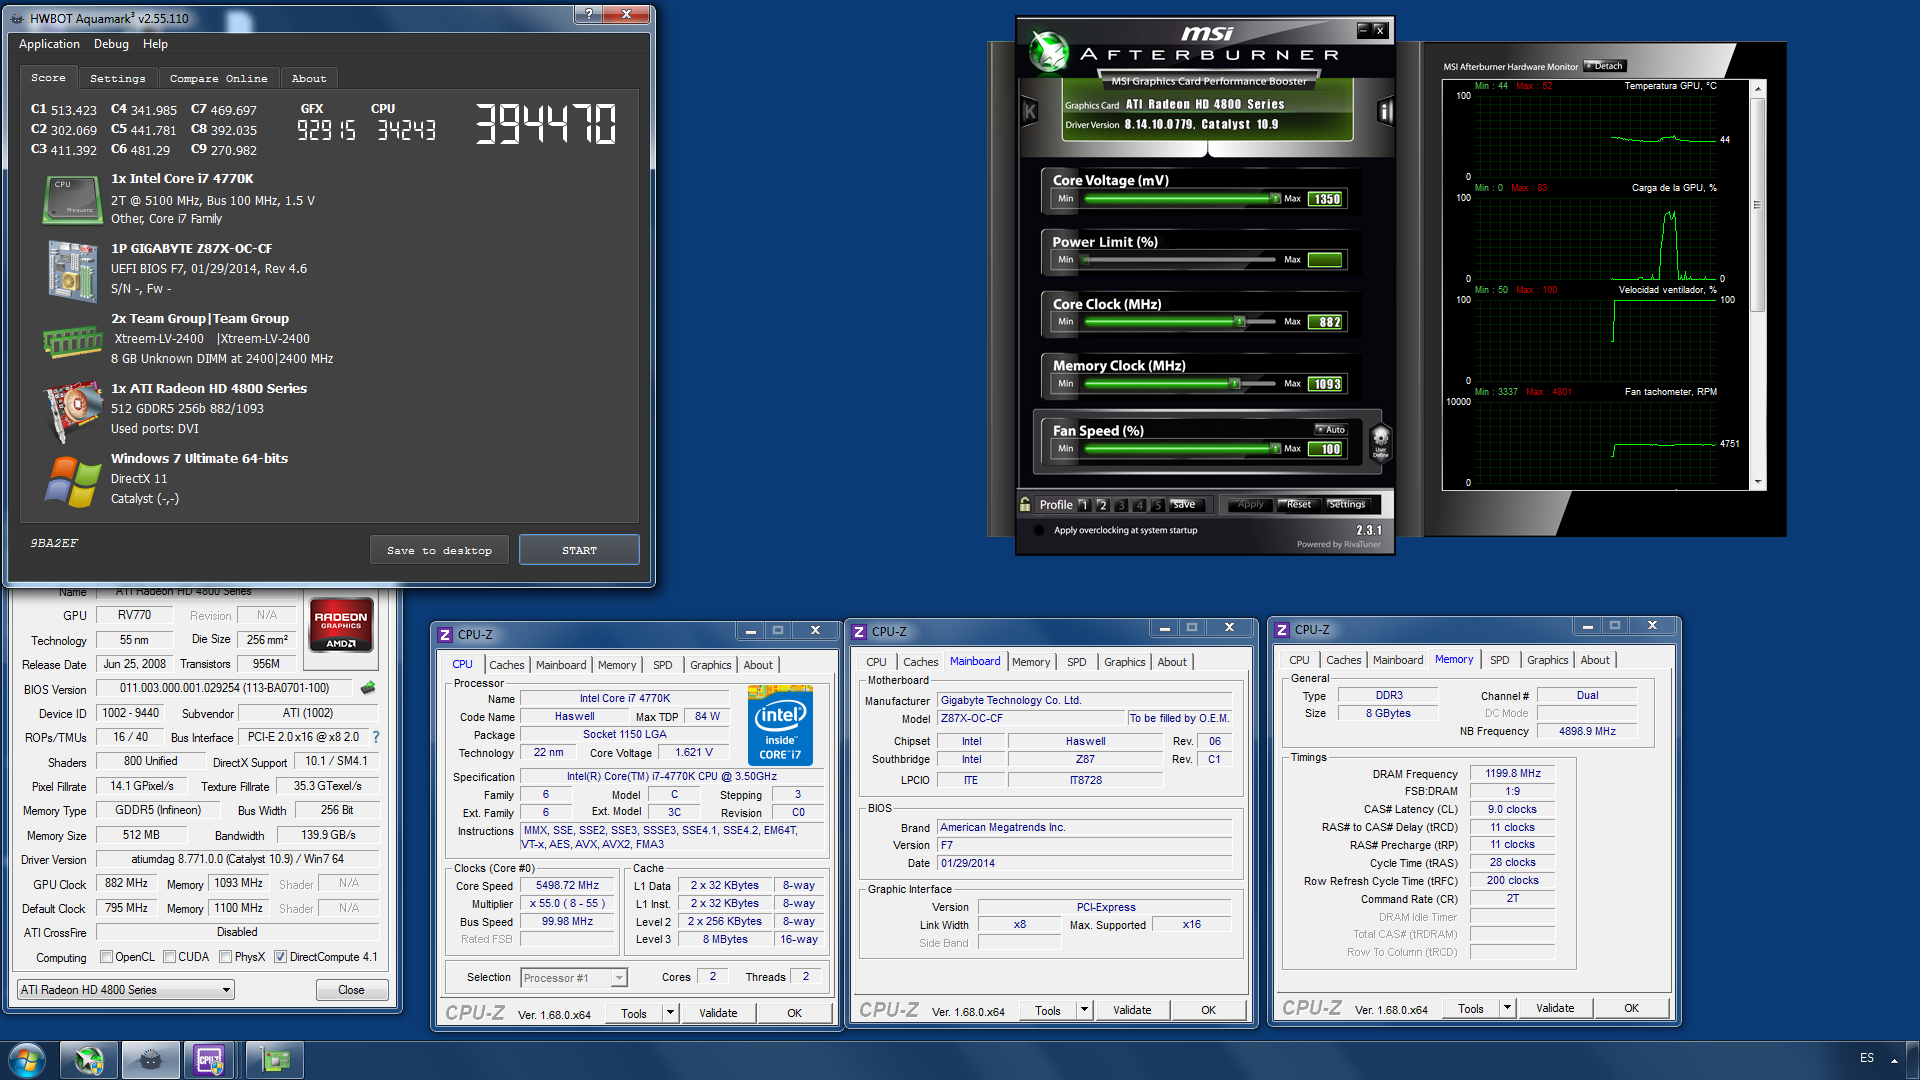Click the CPU icon in Aquamark results
The width and height of the screenshot is (1920, 1080).
[x=72, y=199]
